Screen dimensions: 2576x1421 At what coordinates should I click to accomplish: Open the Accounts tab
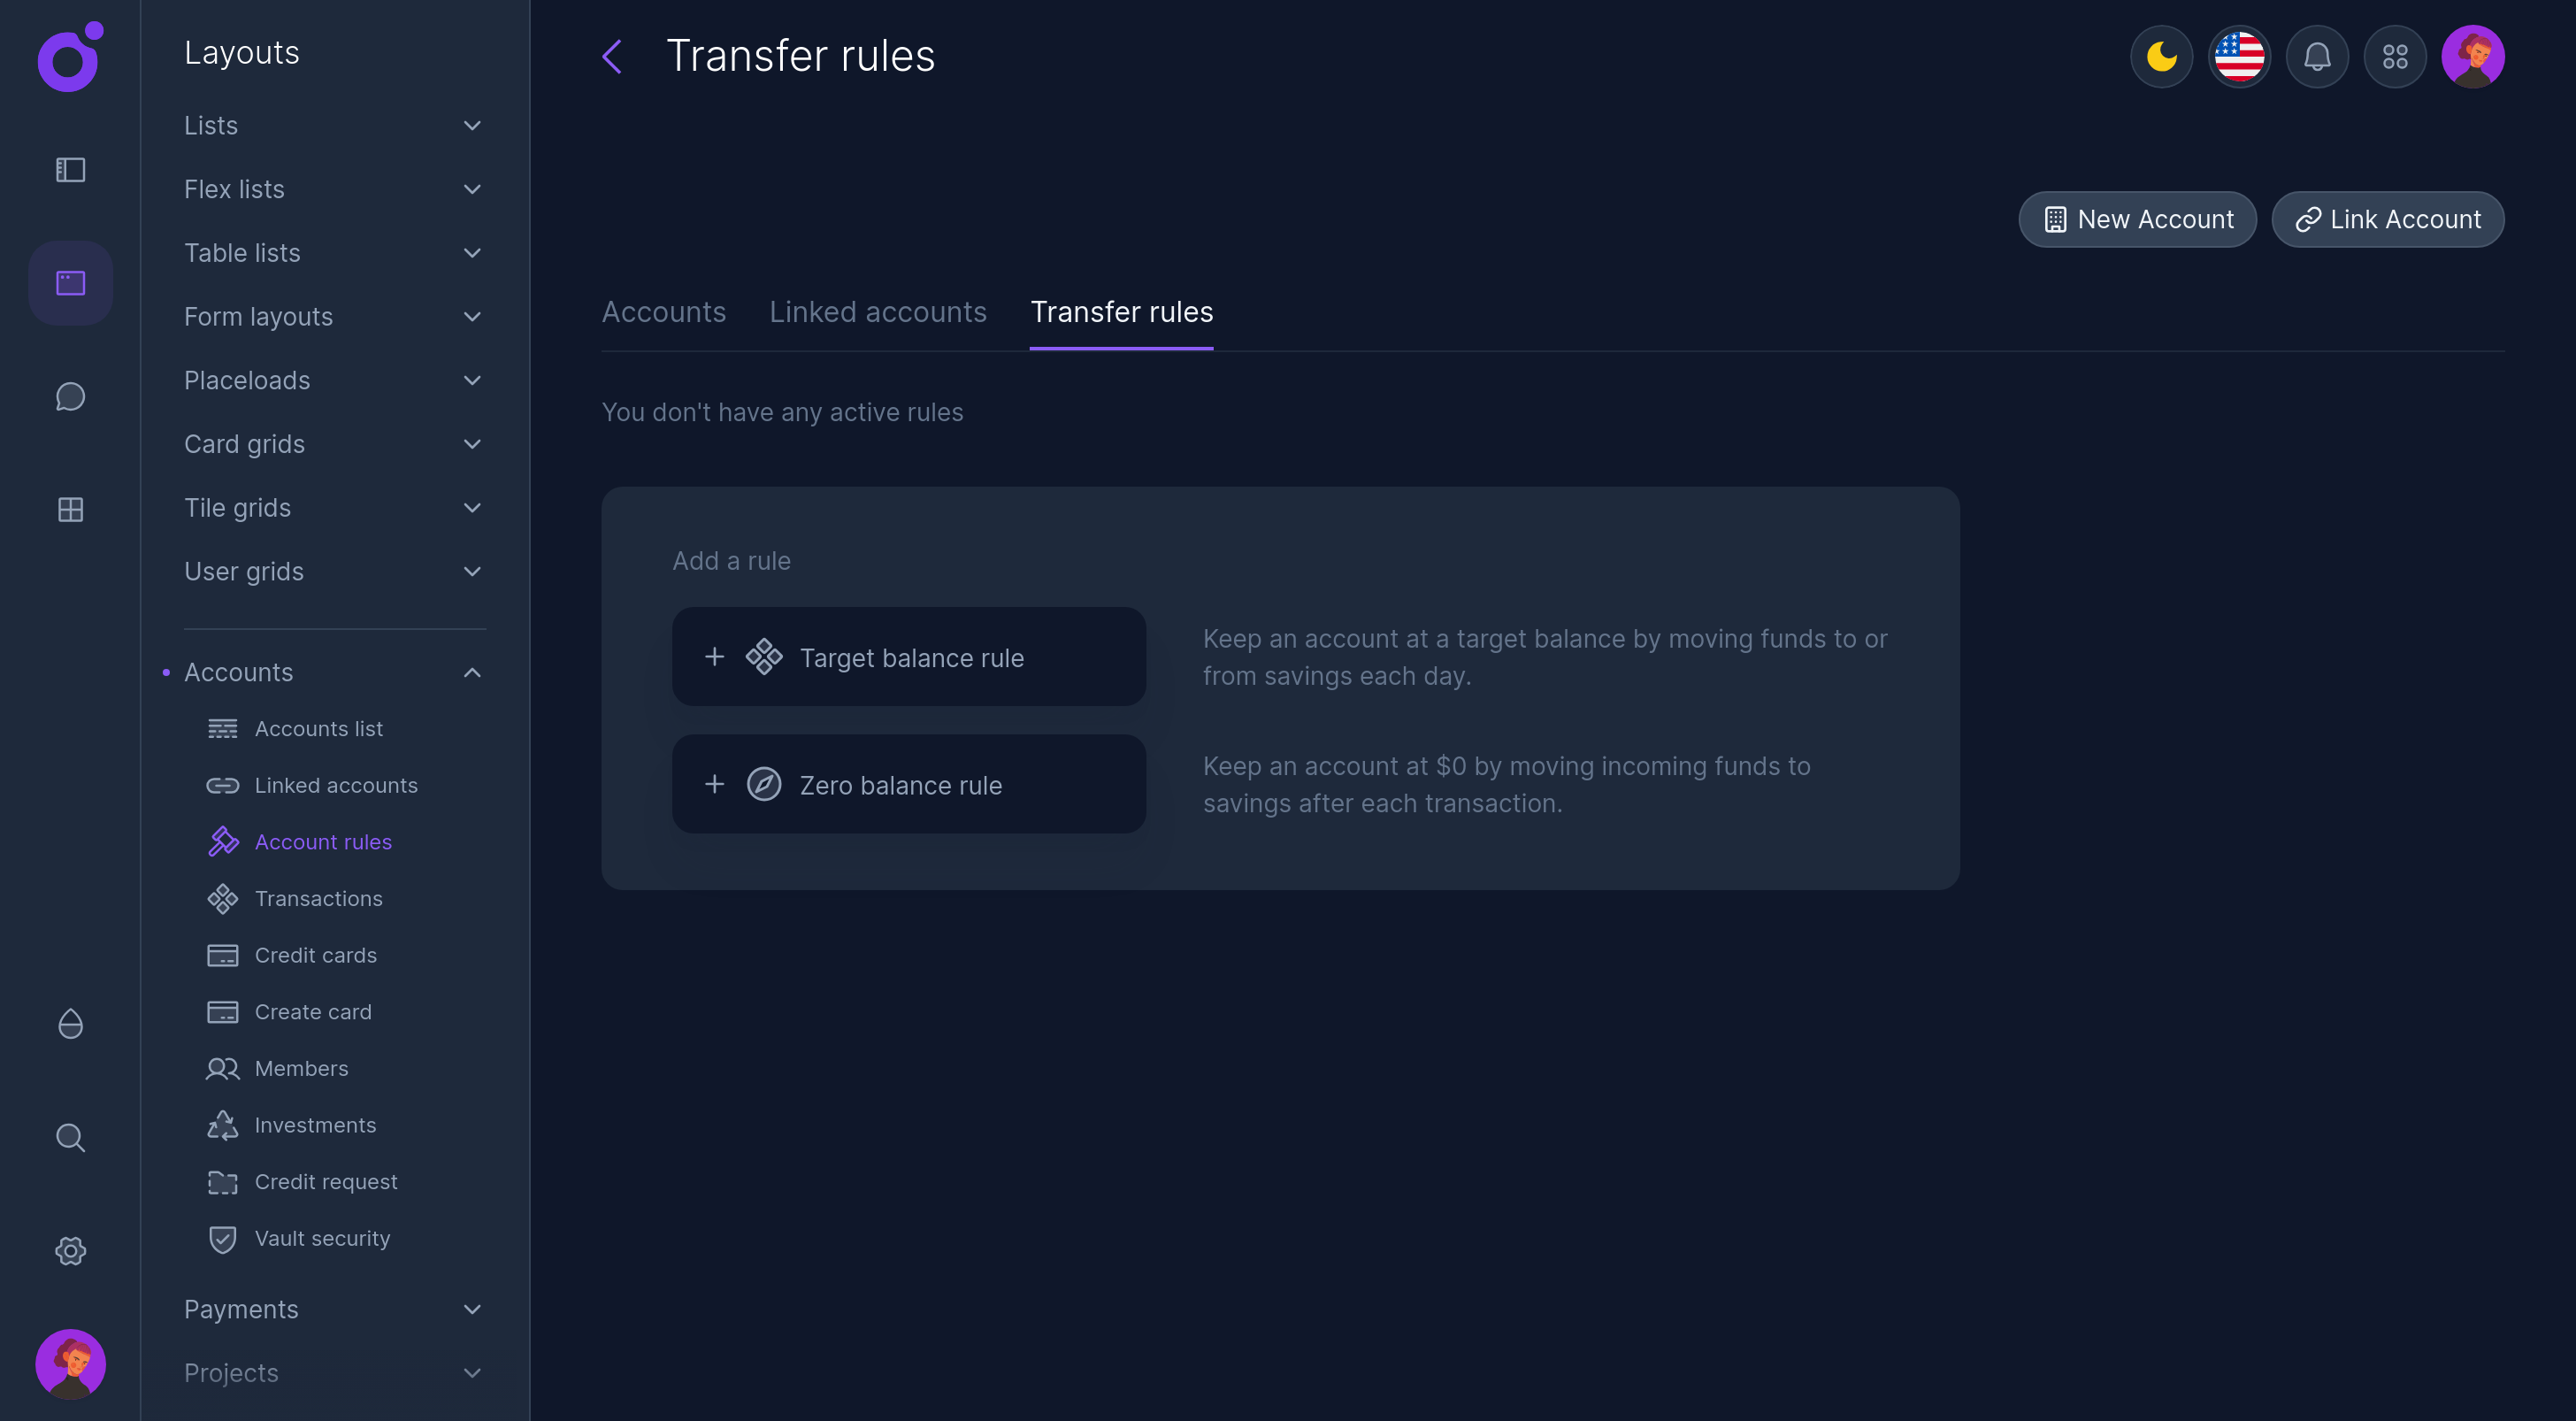(663, 312)
